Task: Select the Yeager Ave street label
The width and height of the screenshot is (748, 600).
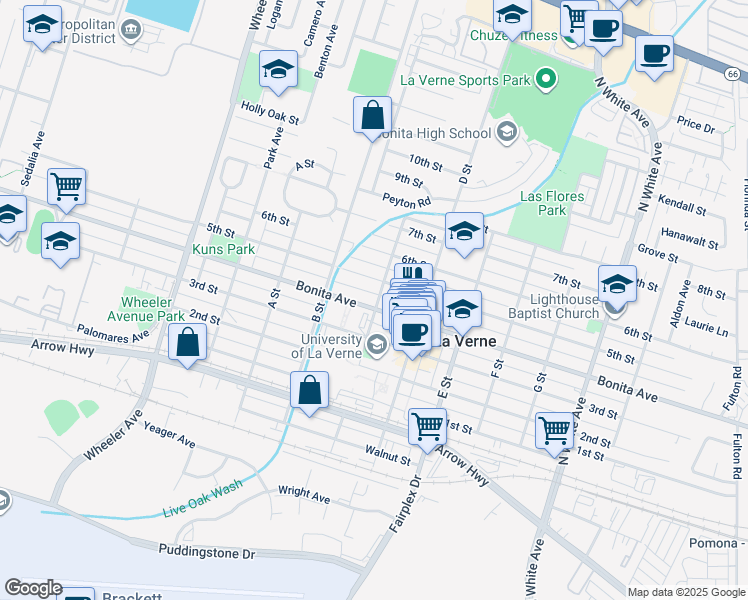Action: tap(169, 435)
